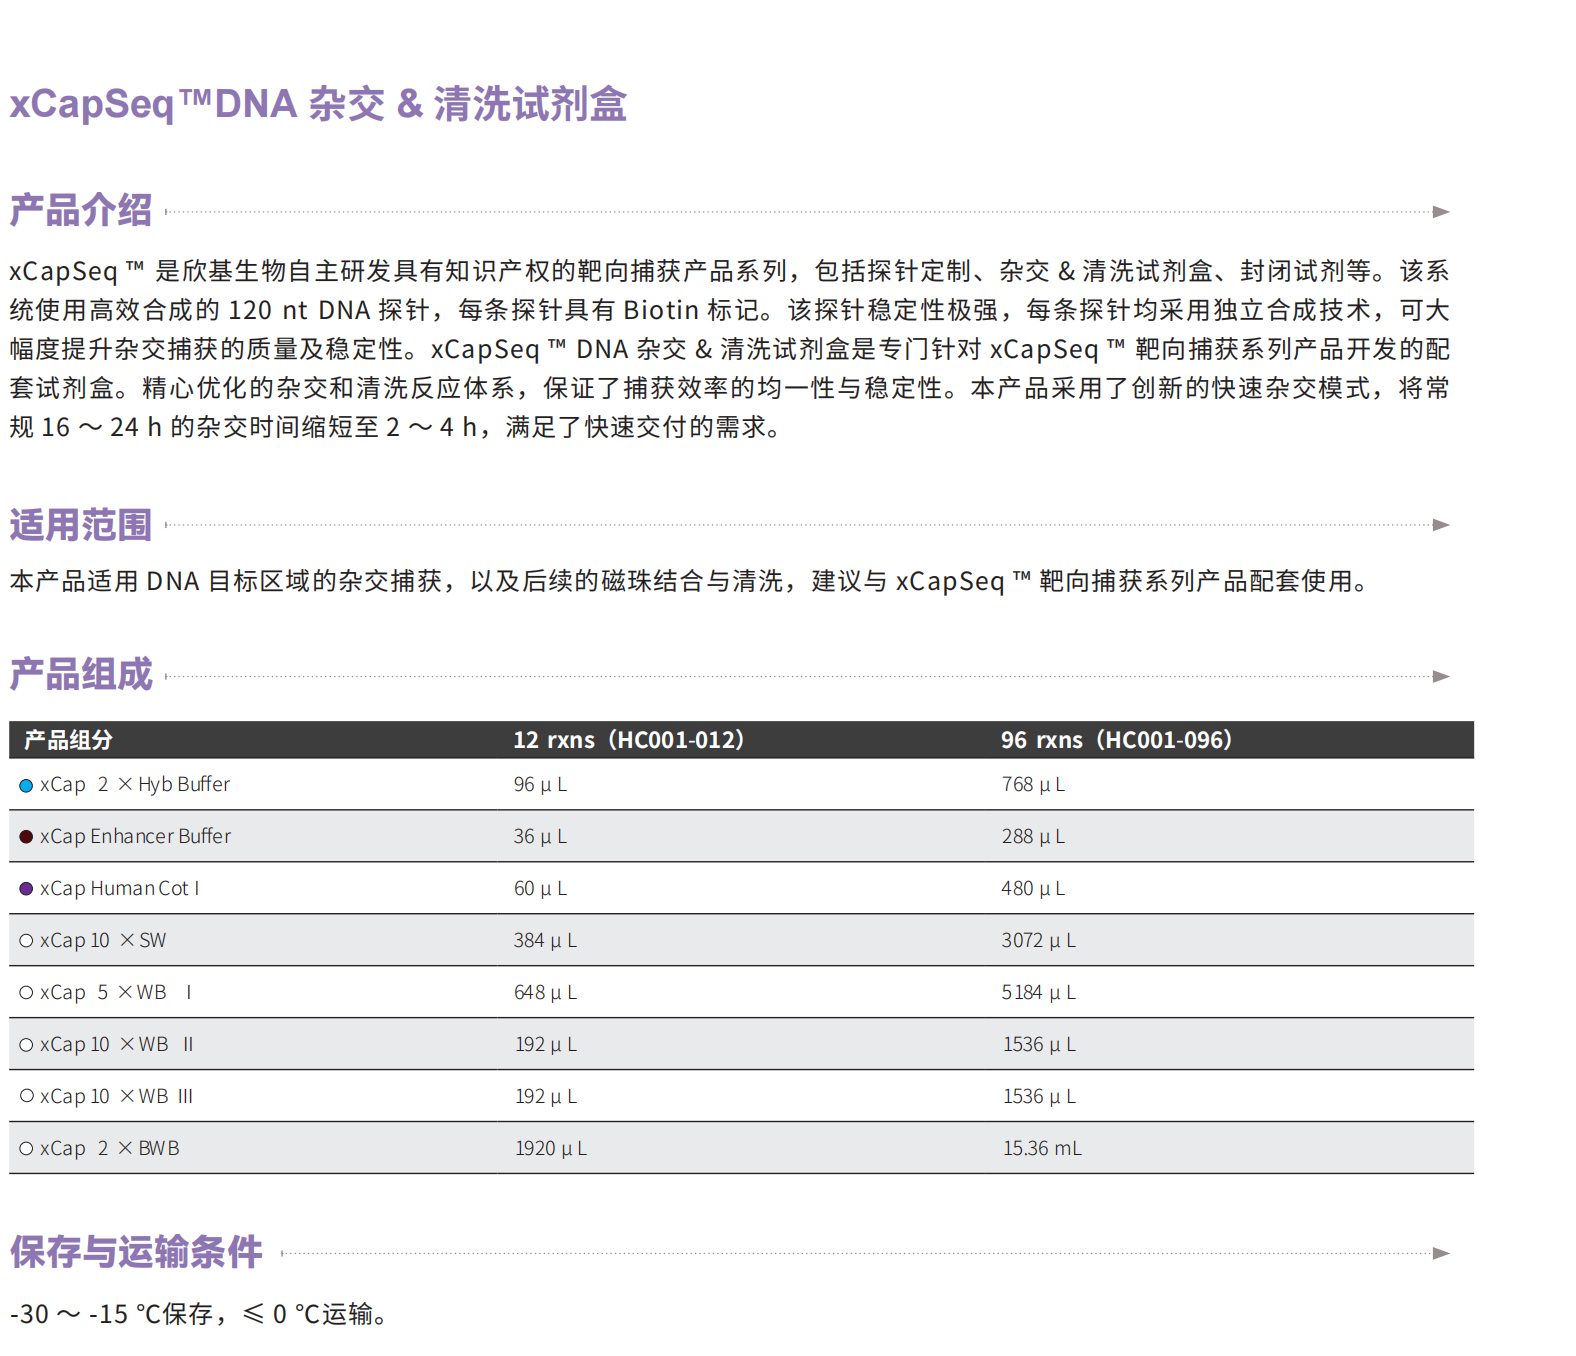Screen dimensions: 1576x1356
Task: Click the 保存与运输条件 section heading
Action: click(x=136, y=1252)
